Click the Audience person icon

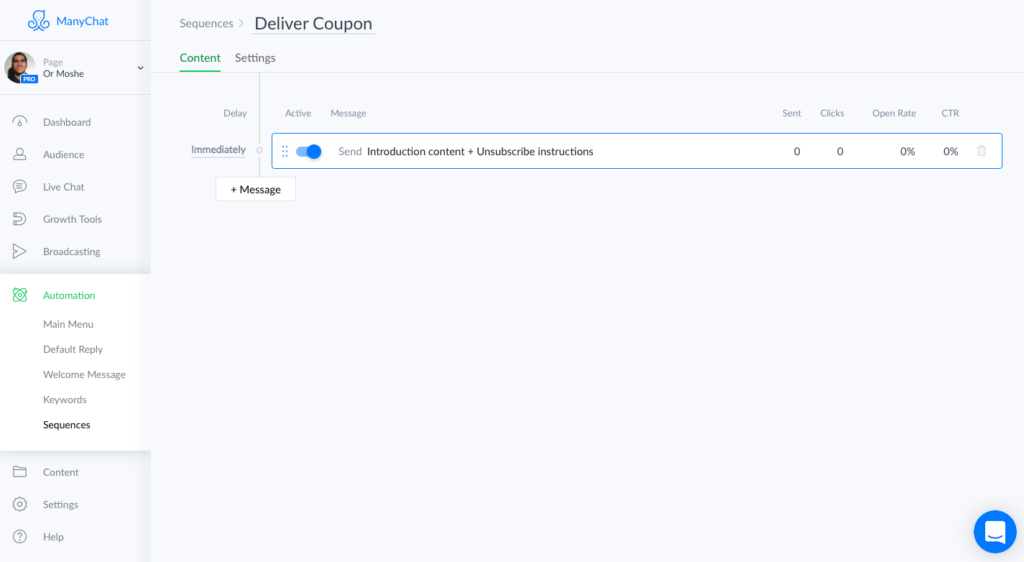(20, 154)
